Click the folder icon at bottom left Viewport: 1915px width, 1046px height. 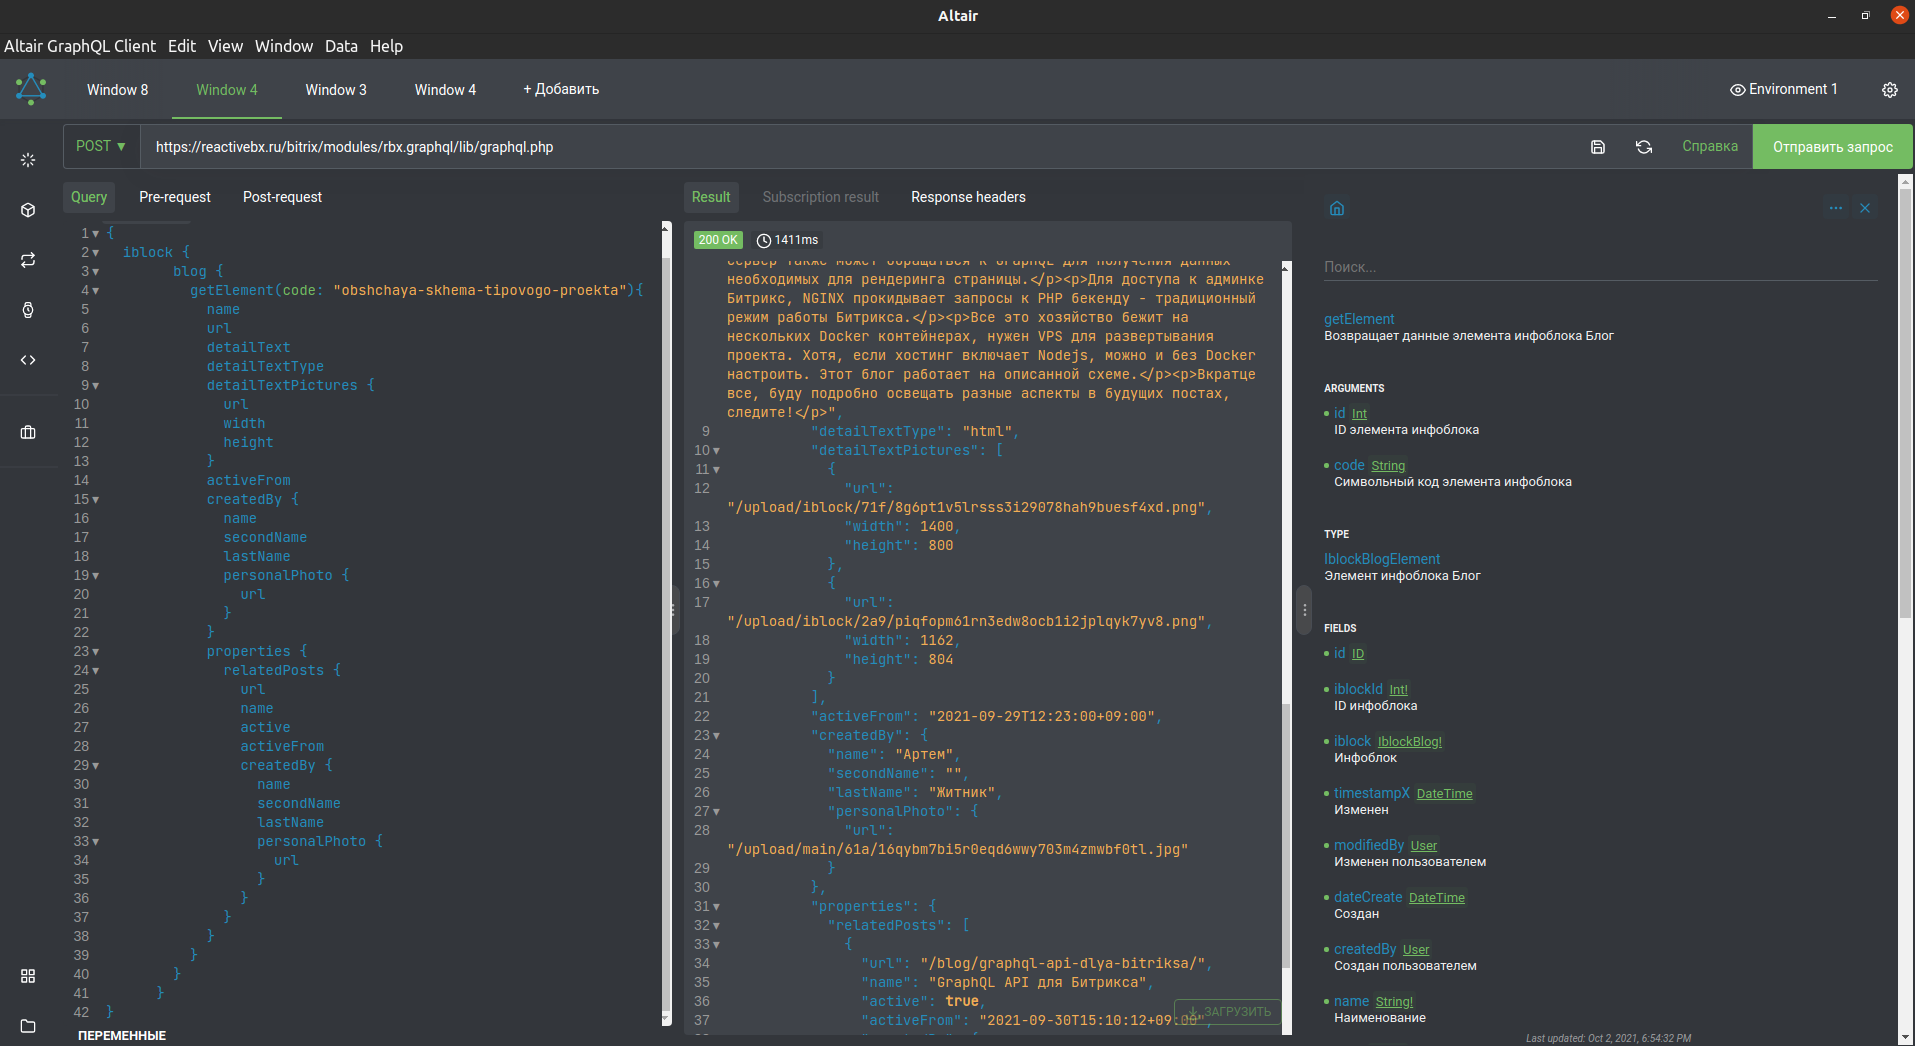(28, 1026)
